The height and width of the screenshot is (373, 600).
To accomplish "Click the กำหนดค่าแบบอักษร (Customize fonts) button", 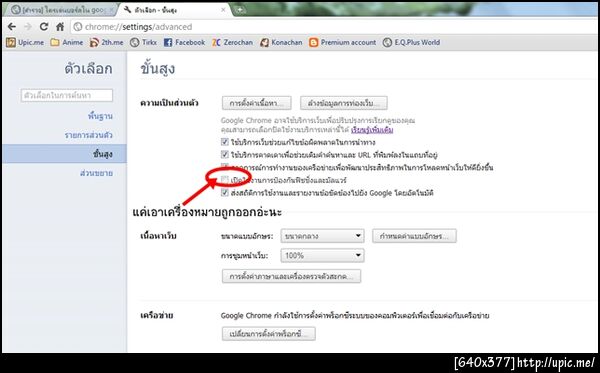I will [x=414, y=236].
